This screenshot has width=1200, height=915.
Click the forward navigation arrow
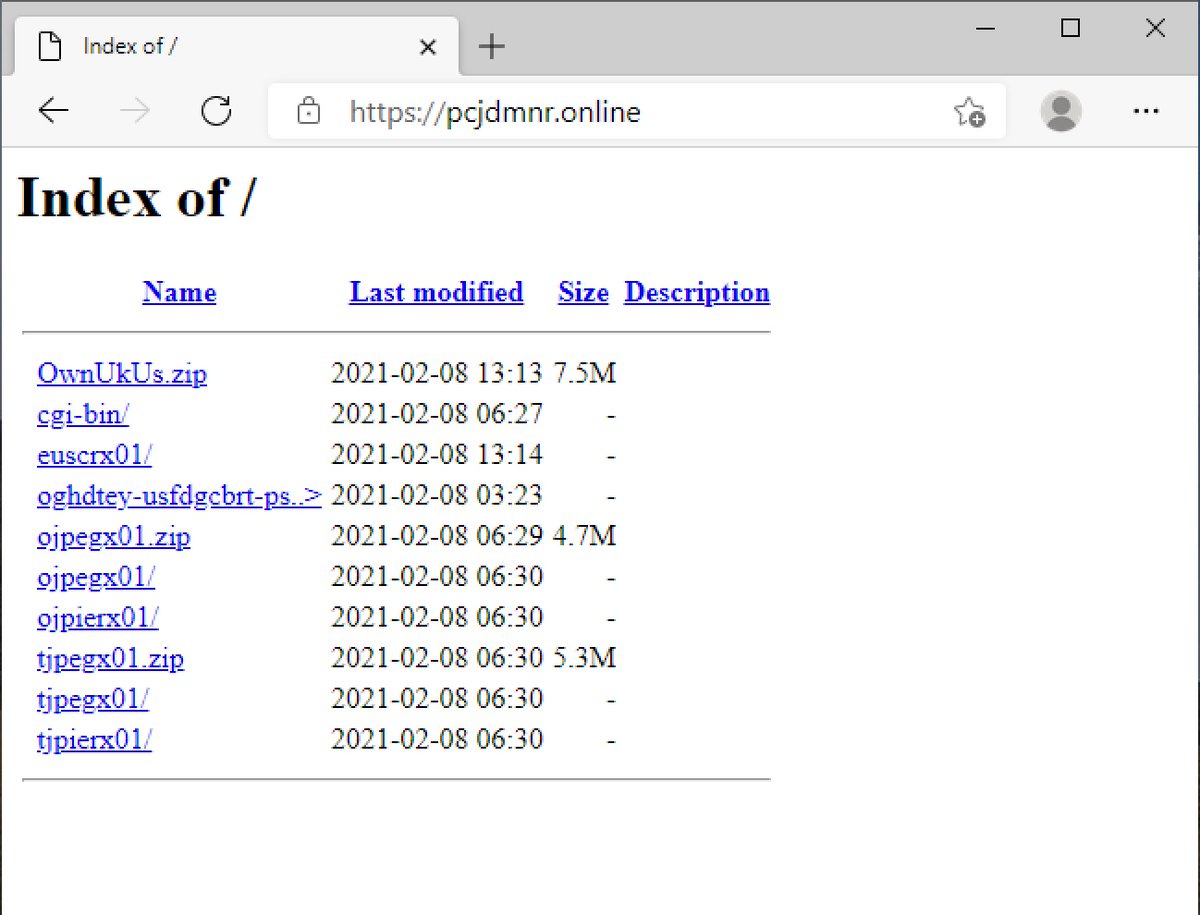click(135, 111)
